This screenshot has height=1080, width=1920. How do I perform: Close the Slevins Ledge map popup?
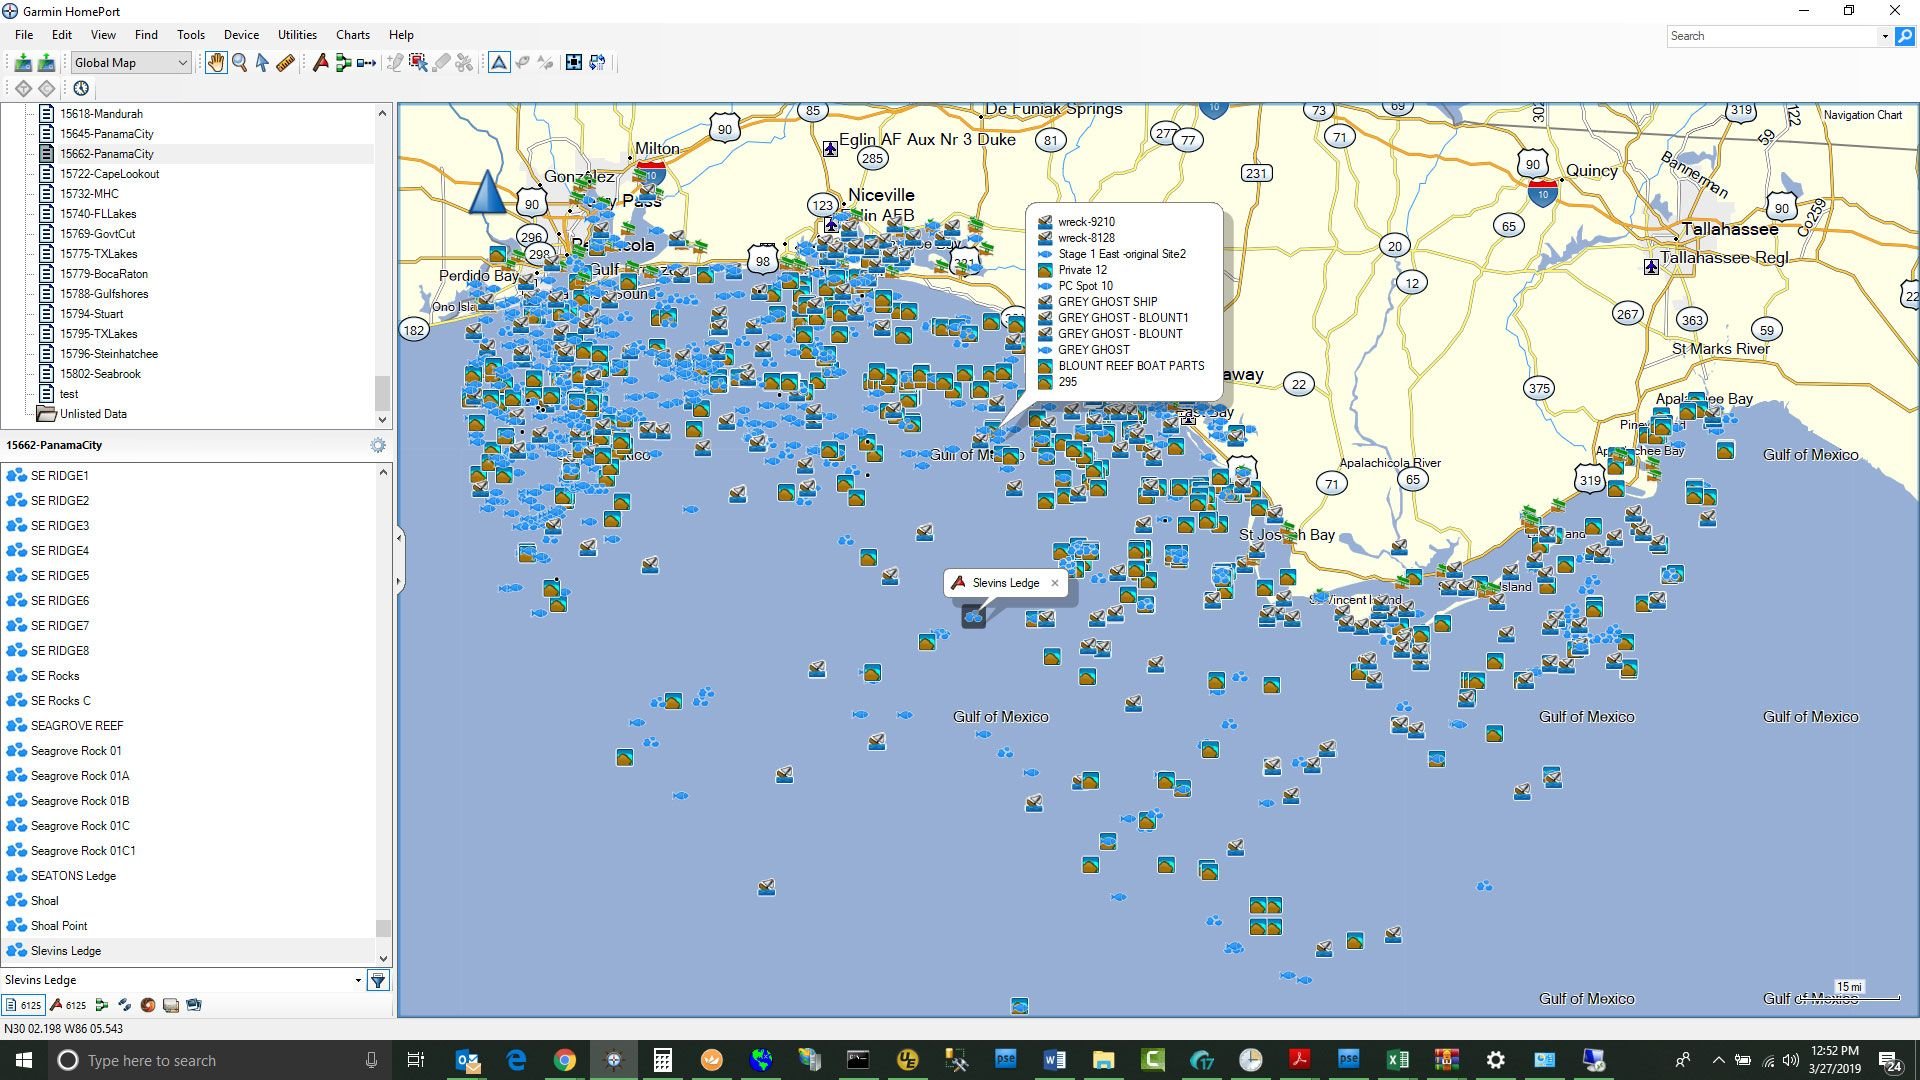pyautogui.click(x=1054, y=583)
